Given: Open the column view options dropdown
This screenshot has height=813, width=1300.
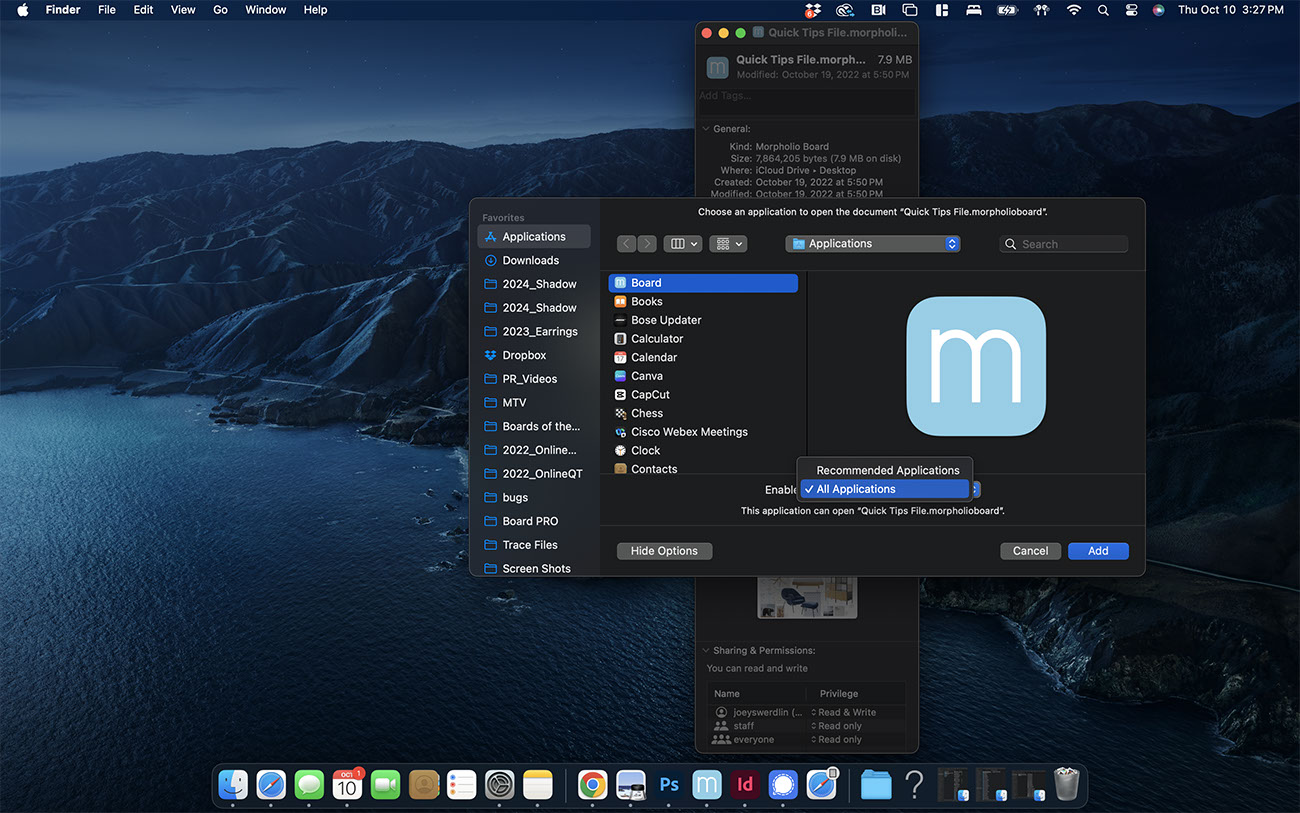Looking at the screenshot, I should click(682, 244).
